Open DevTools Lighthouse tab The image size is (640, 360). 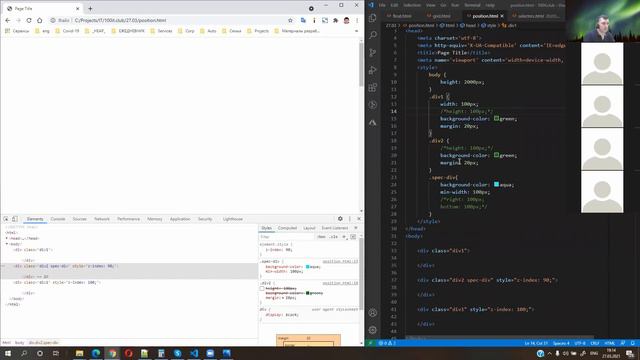(233, 219)
